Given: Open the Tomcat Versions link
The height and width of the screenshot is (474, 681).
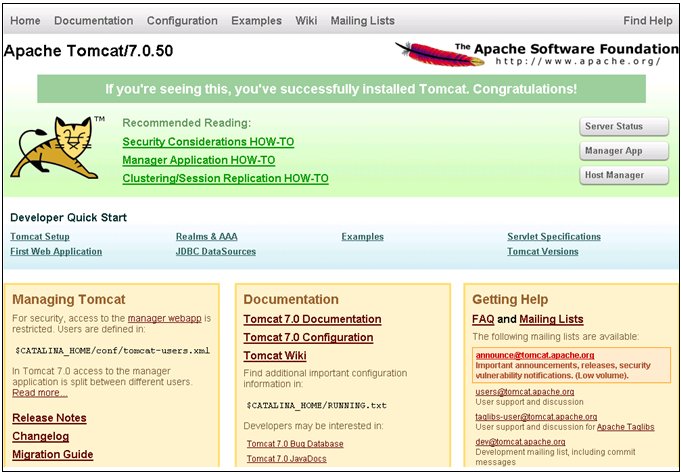Looking at the screenshot, I should pyautogui.click(x=542, y=252).
